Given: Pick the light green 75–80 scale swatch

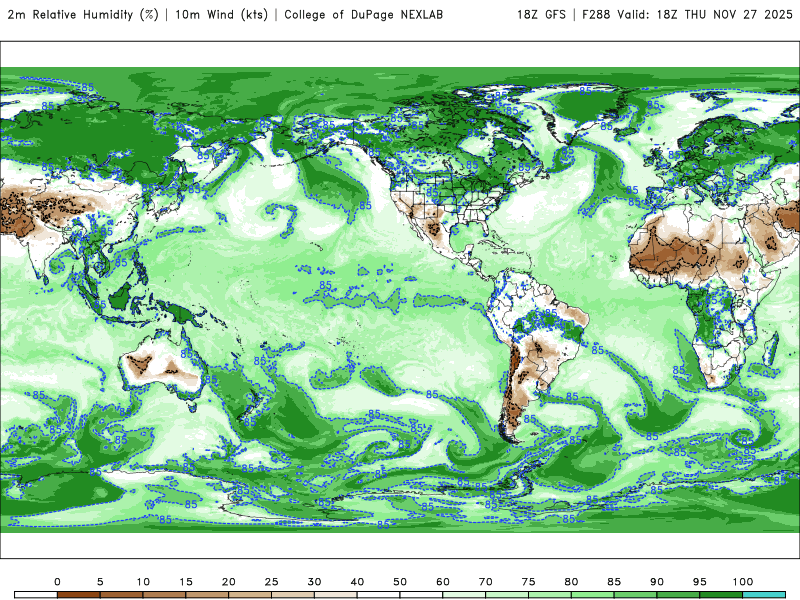Looking at the screenshot, I should pos(550,595).
